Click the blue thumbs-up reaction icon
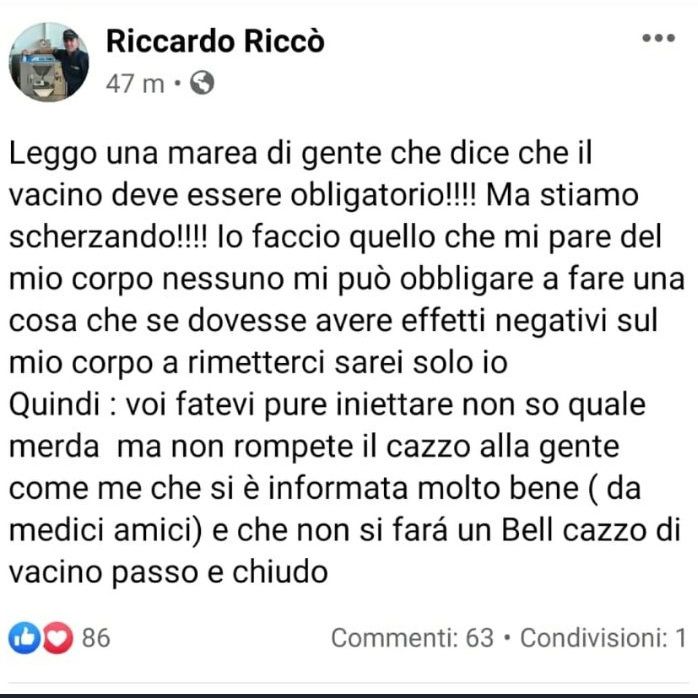Screen dimensions: 698x698 [24, 637]
